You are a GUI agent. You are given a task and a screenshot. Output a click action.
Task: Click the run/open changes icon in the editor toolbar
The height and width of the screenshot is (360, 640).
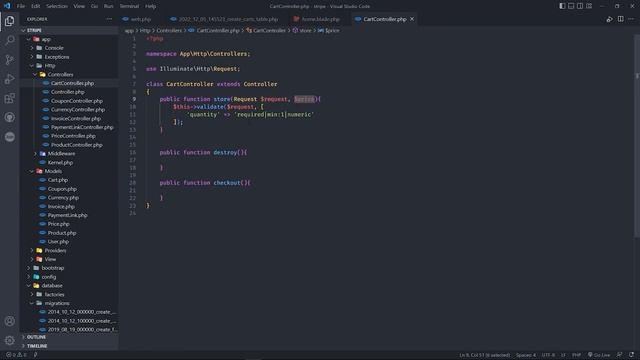pos(609,19)
